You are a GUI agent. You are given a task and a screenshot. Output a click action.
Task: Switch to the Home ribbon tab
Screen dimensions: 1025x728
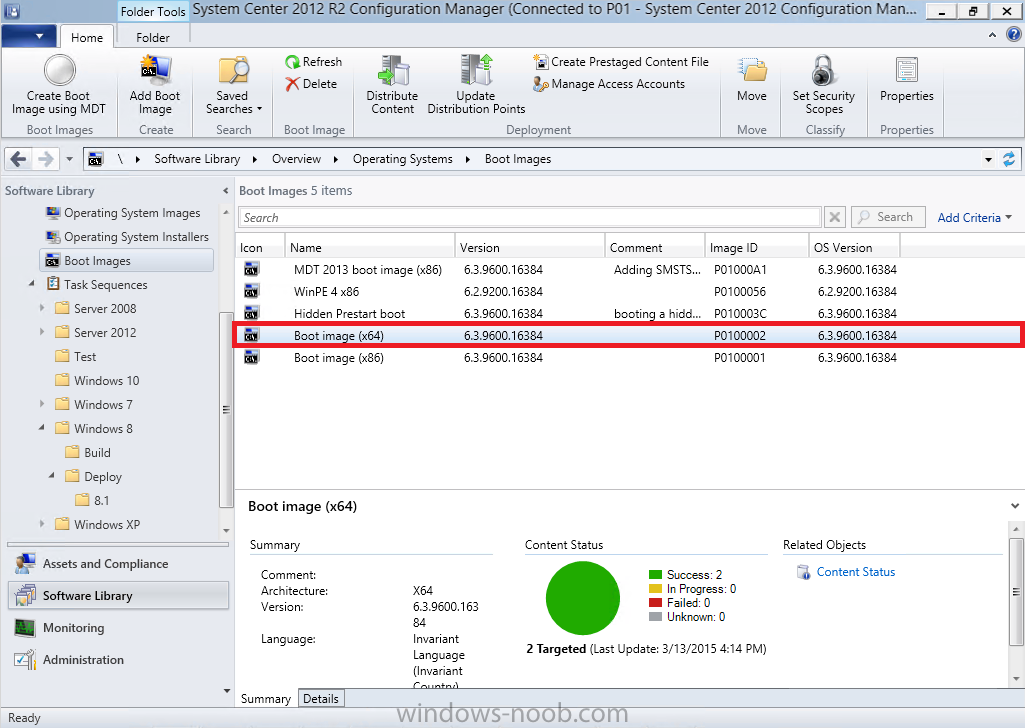point(87,37)
